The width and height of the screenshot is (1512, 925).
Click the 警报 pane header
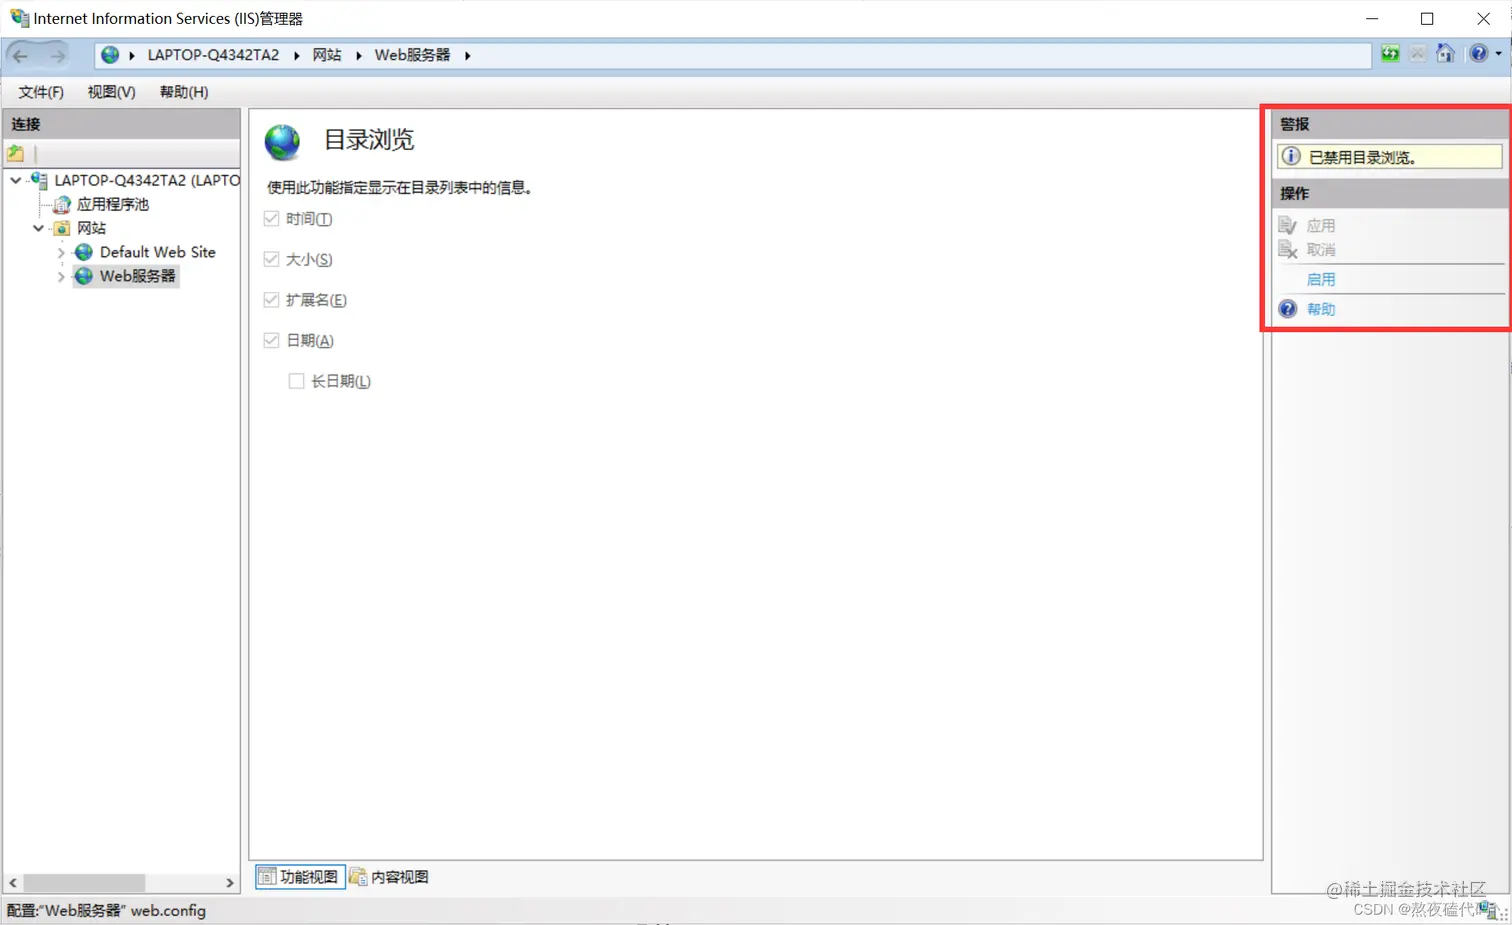(x=1390, y=124)
